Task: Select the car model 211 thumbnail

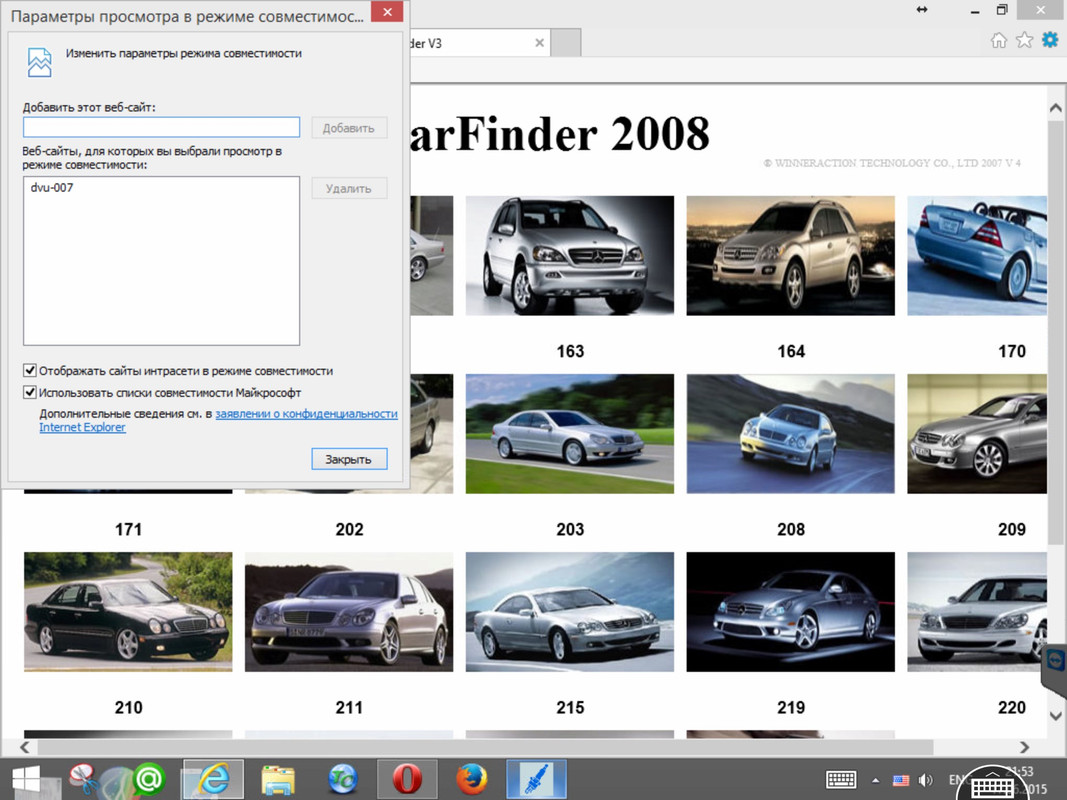Action: tap(349, 611)
